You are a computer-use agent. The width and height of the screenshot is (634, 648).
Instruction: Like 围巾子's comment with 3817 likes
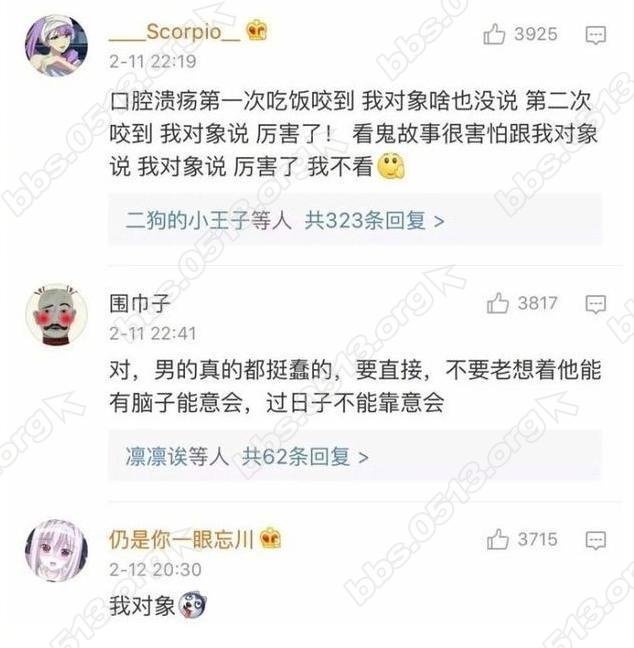[x=498, y=303]
